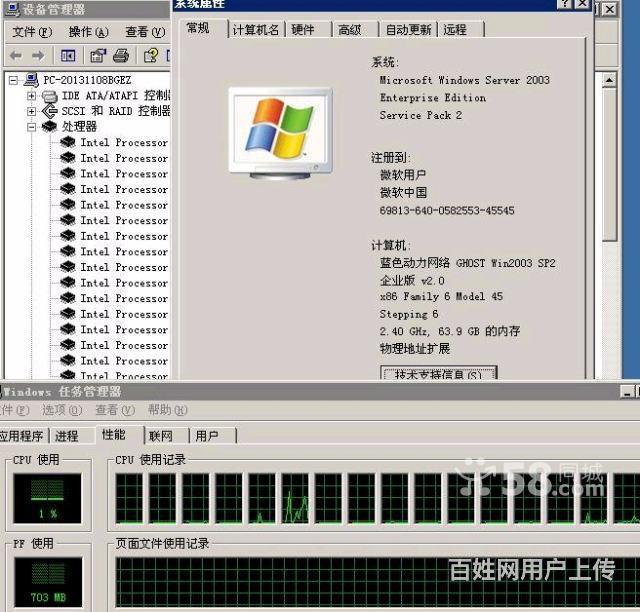Click the active CPU history graph with spikes
This screenshot has width=640, height=612.
tap(295, 498)
